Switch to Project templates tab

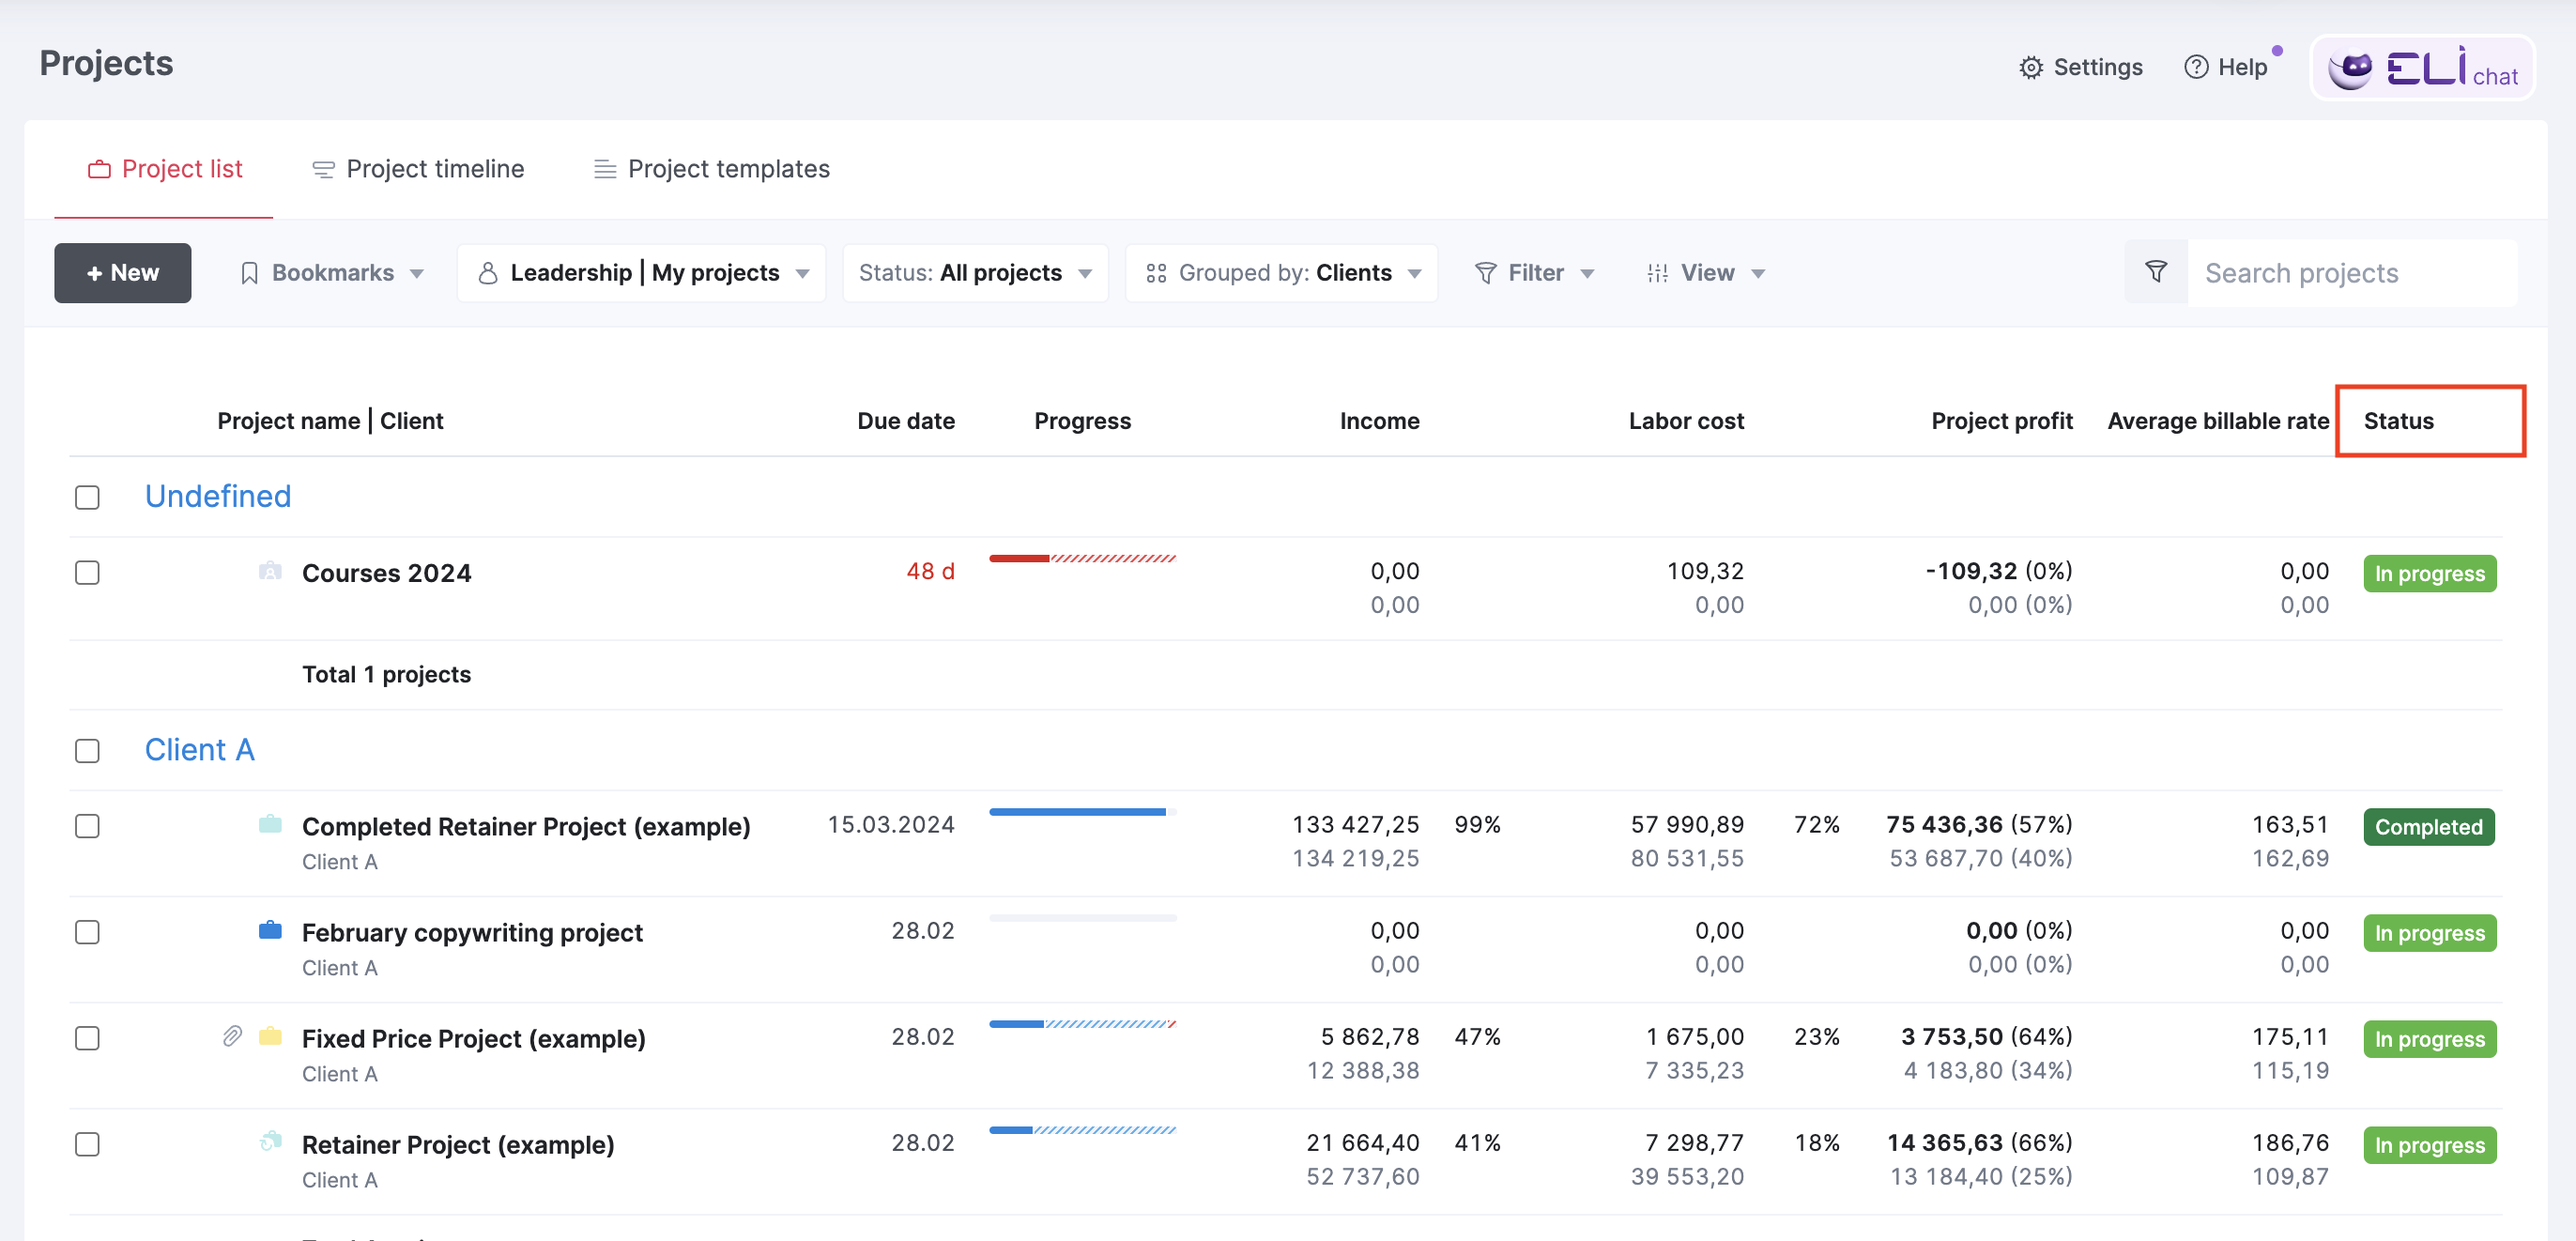(712, 169)
